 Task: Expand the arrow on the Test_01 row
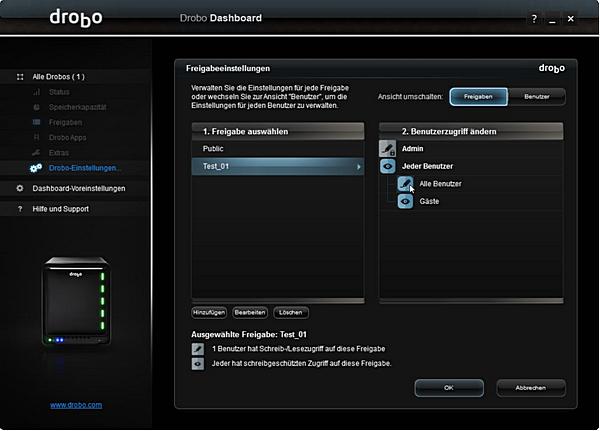(359, 167)
